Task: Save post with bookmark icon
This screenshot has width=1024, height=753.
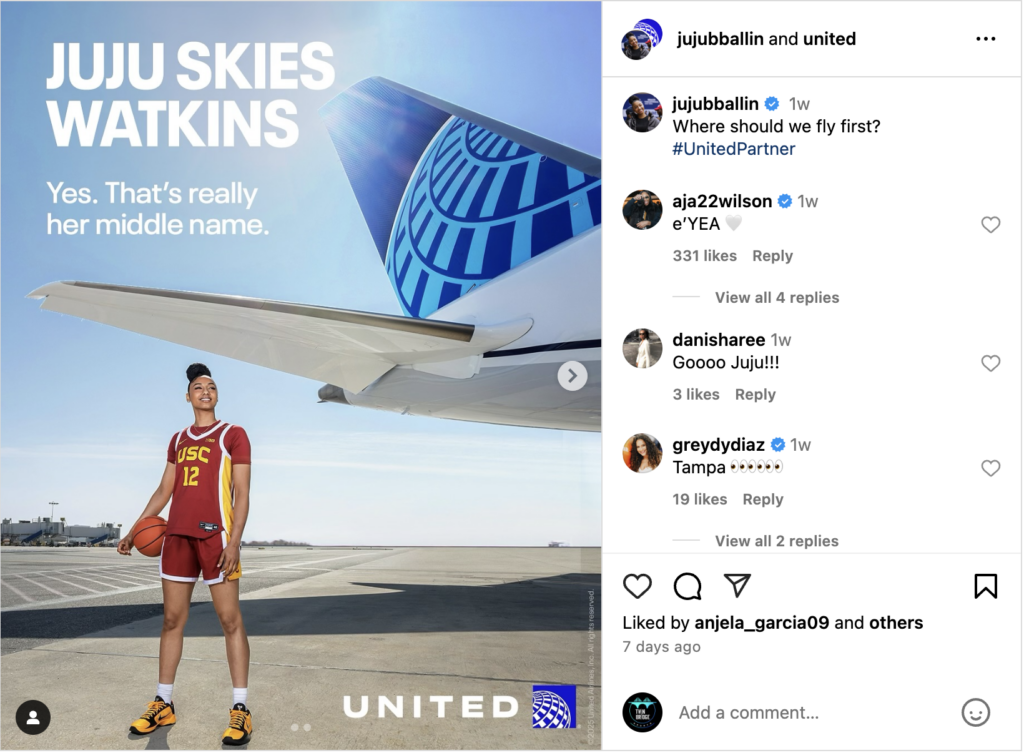Action: pyautogui.click(x=985, y=586)
